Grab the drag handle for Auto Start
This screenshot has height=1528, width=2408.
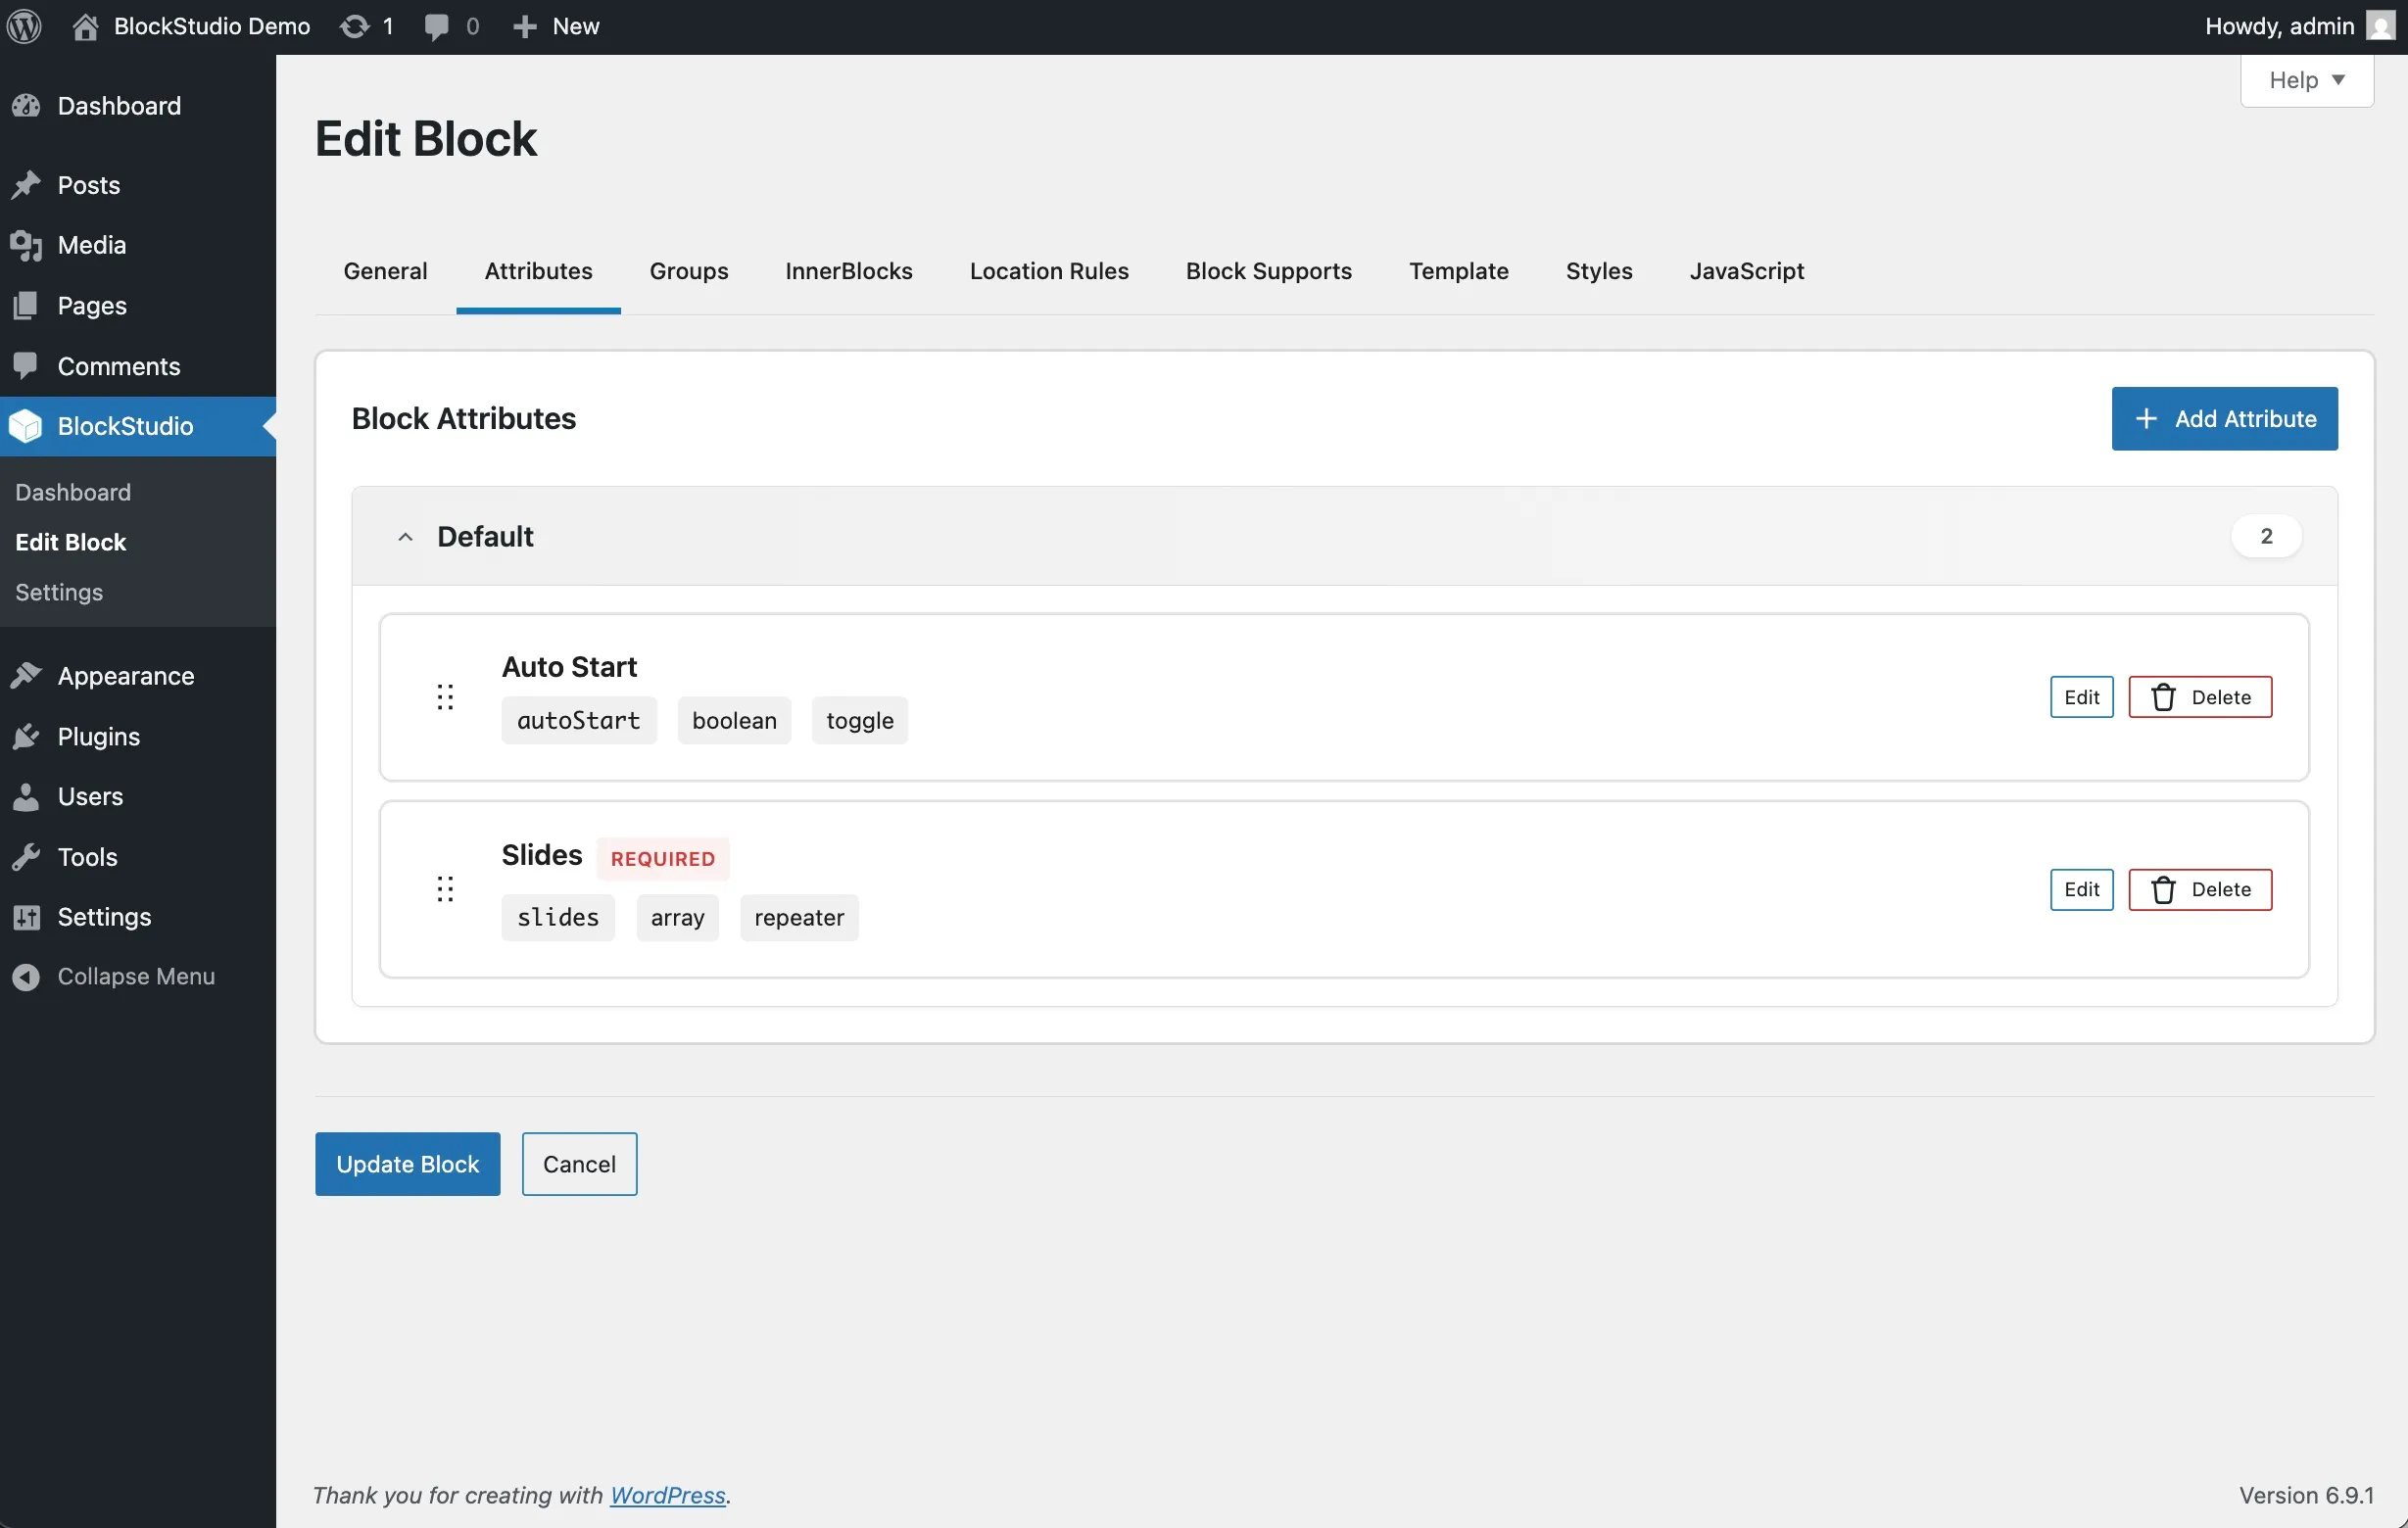pos(445,697)
